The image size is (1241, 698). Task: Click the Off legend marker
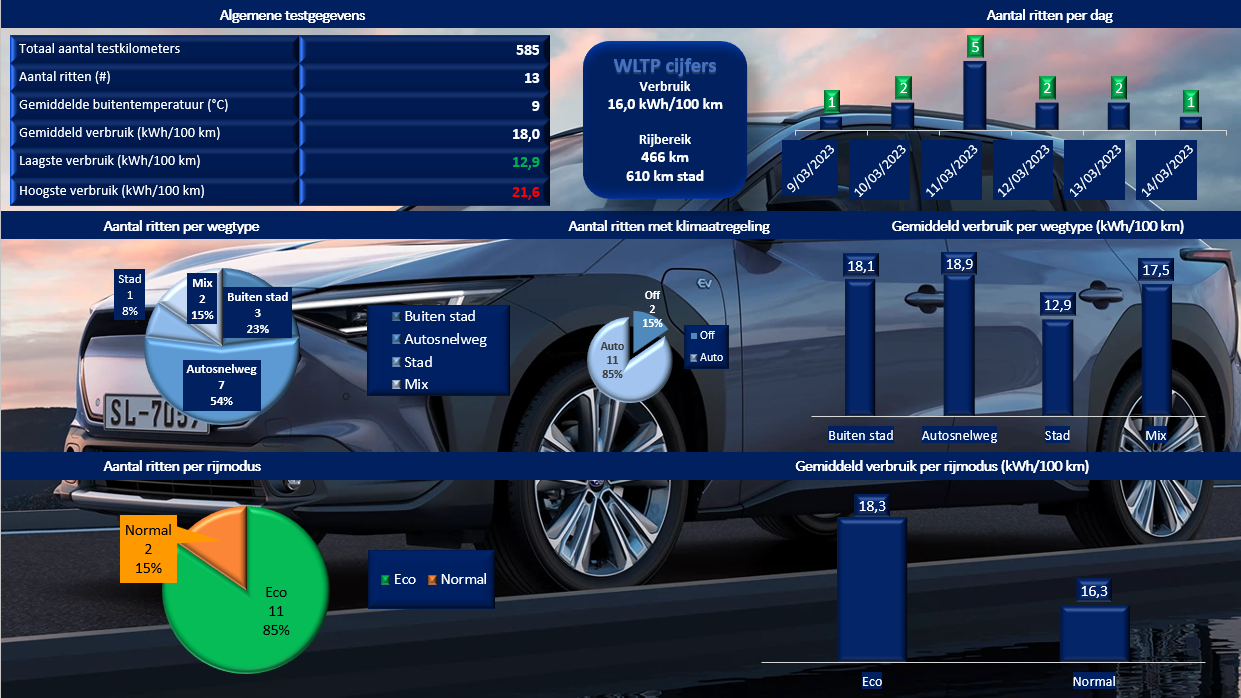[x=694, y=336]
